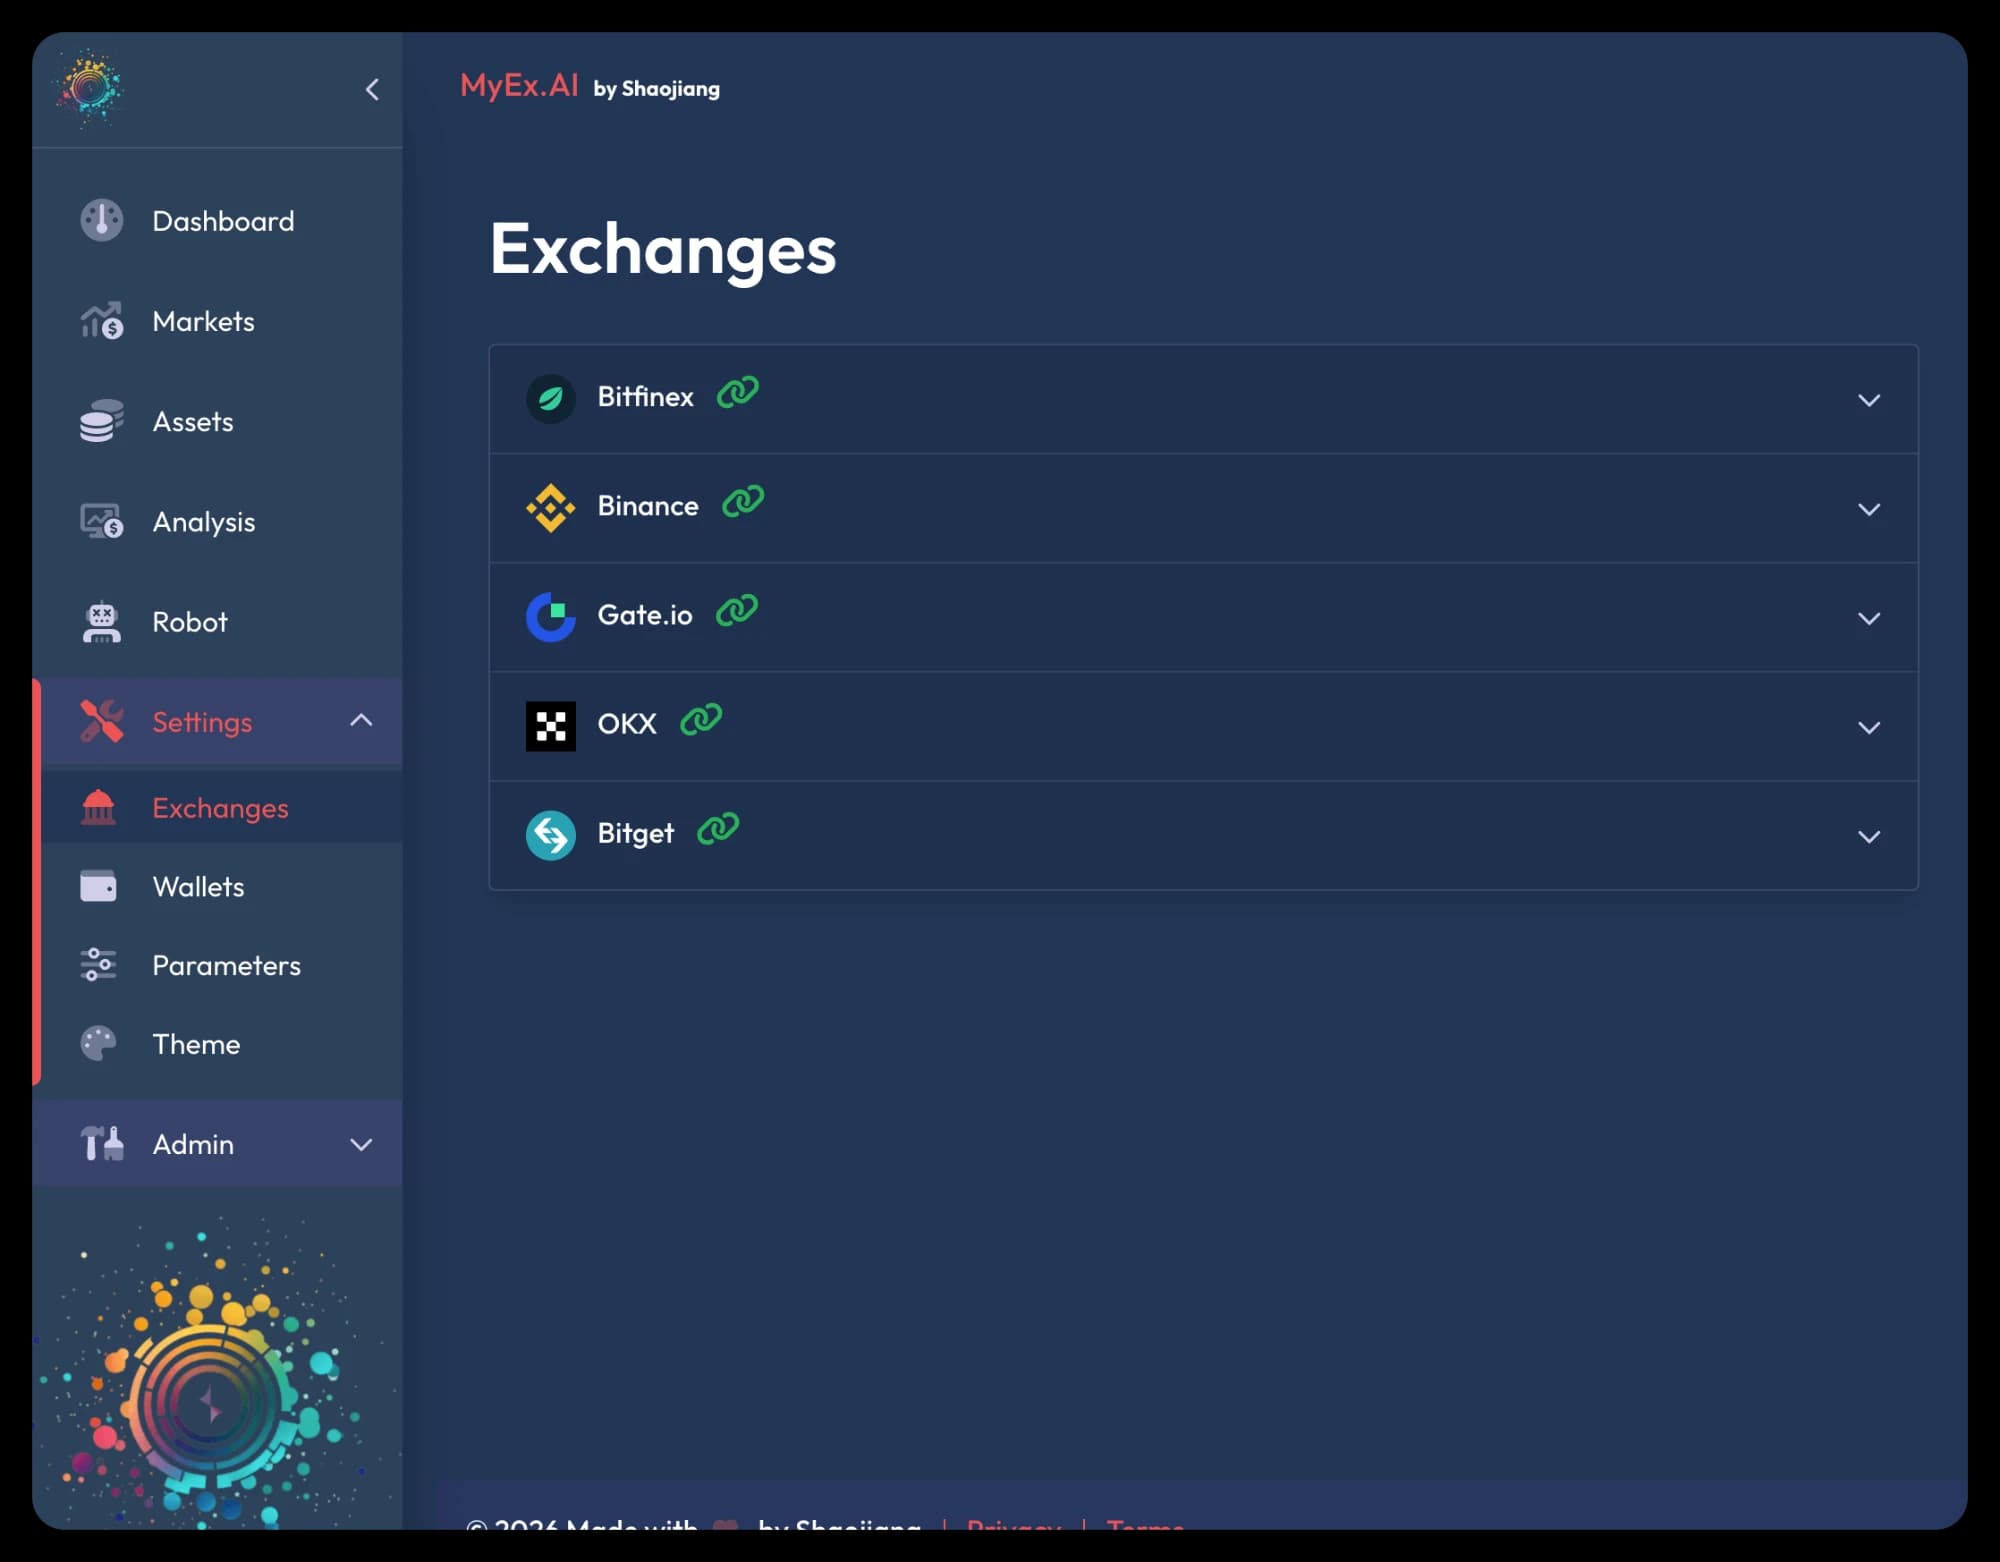Expand the Bitfinex row chevron
This screenshot has width=2000, height=1562.
click(x=1869, y=400)
